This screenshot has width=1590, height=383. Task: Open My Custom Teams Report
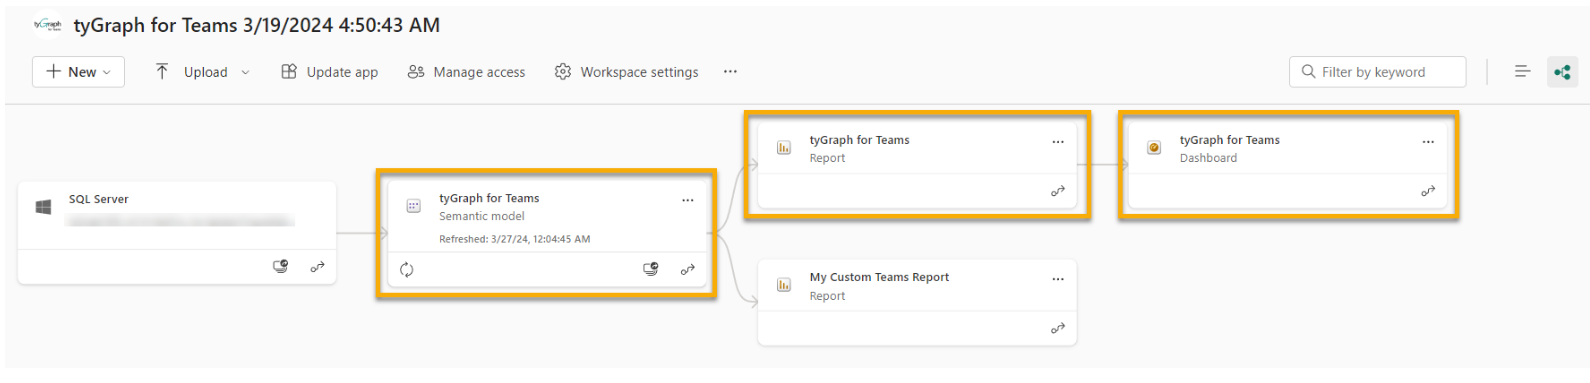(x=879, y=277)
